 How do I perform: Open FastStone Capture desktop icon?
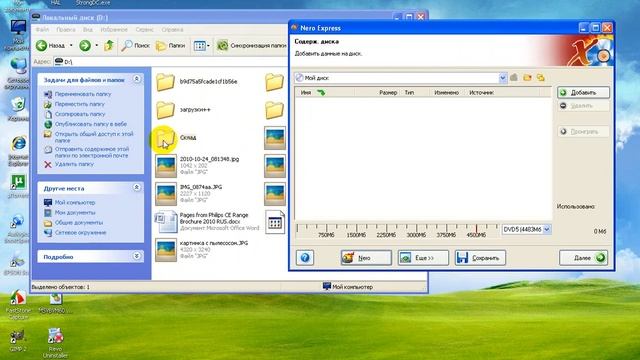click(x=18, y=304)
